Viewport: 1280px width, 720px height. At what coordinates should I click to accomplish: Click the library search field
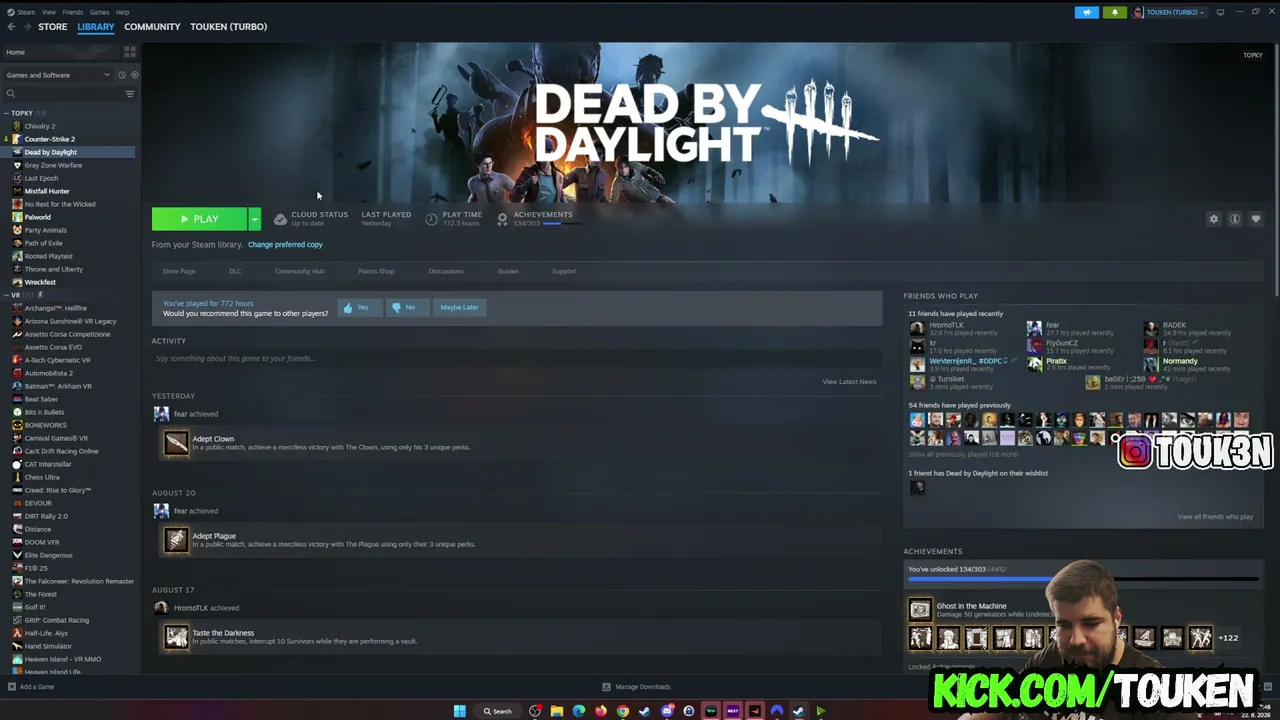pyautogui.click(x=62, y=94)
